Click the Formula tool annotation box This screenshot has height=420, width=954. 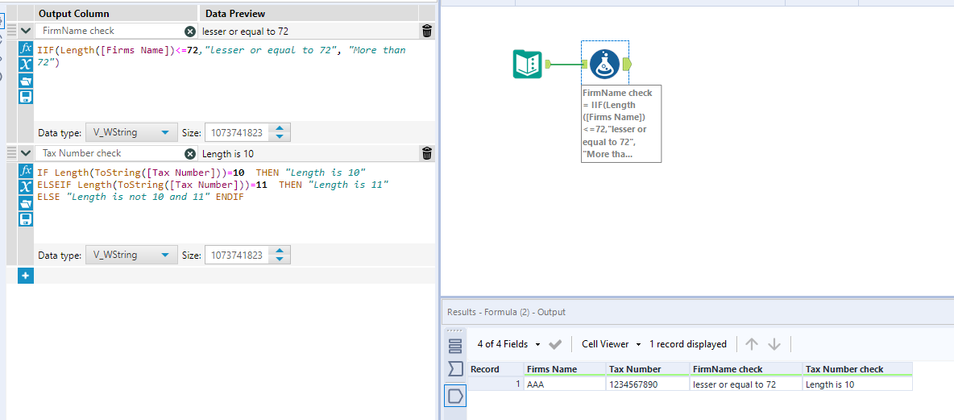pos(621,124)
